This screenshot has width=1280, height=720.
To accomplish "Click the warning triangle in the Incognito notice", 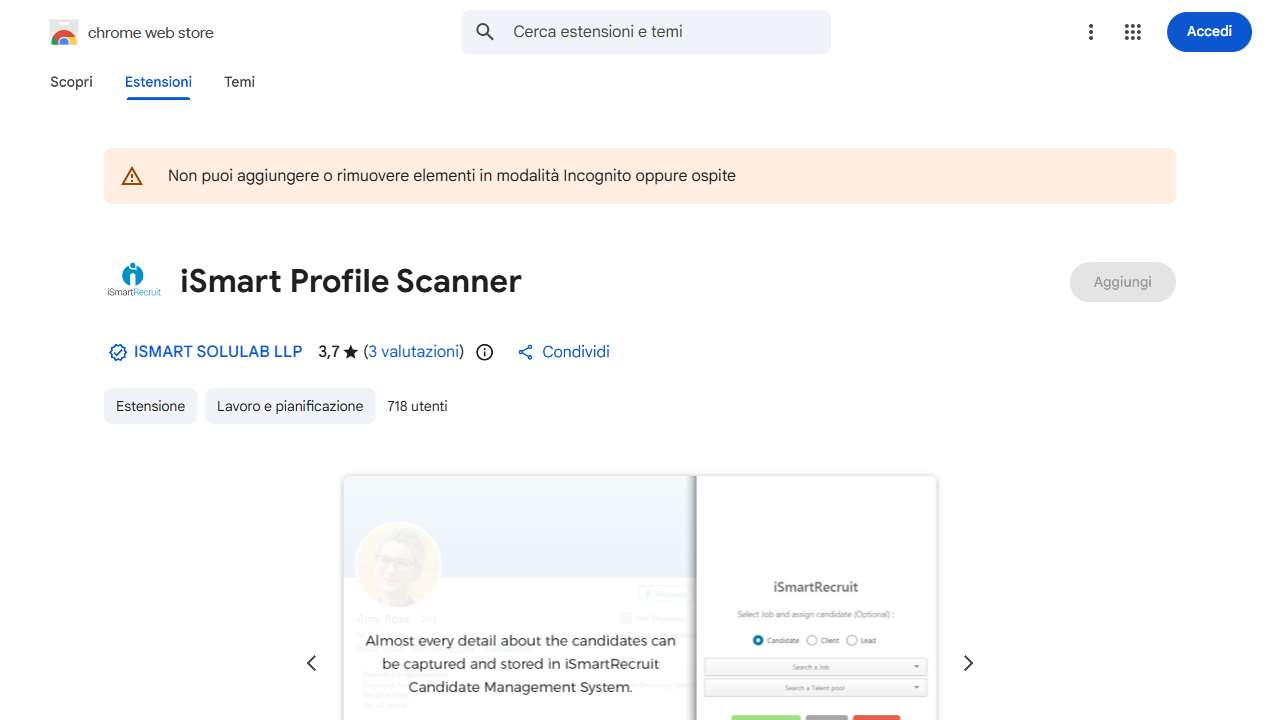I will coord(132,175).
